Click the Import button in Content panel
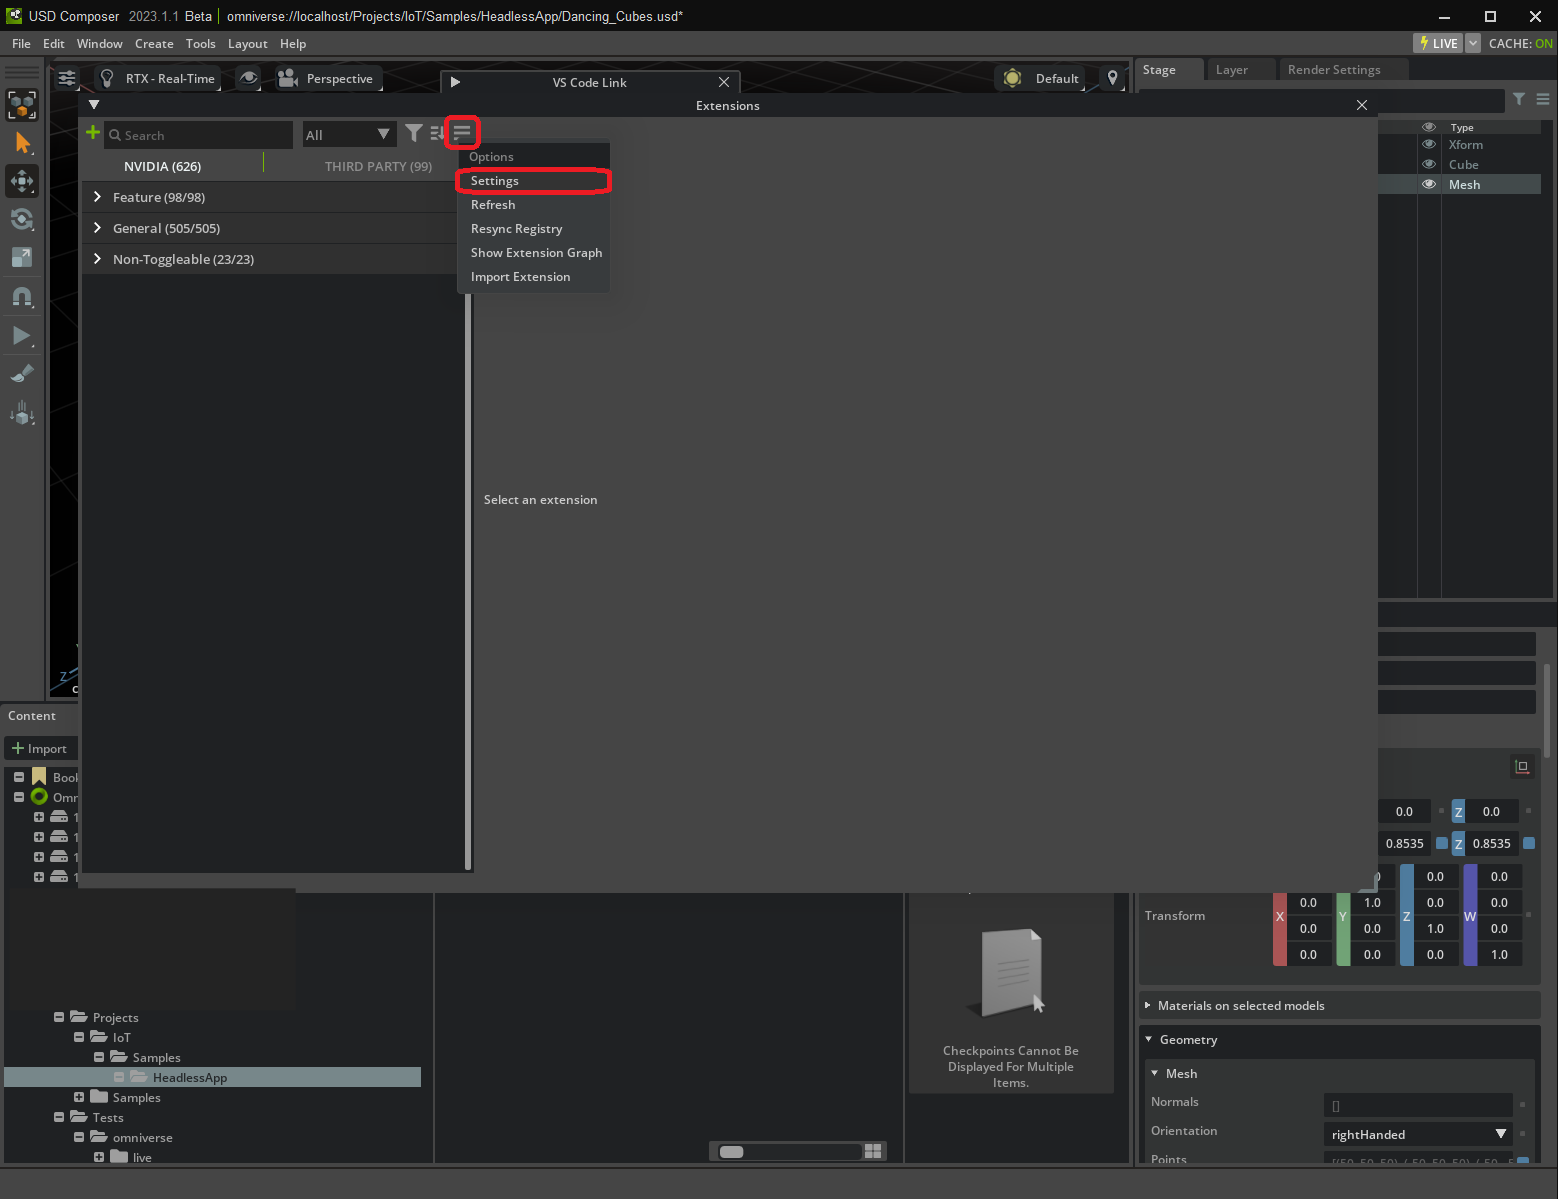This screenshot has width=1558, height=1199. tap(40, 748)
